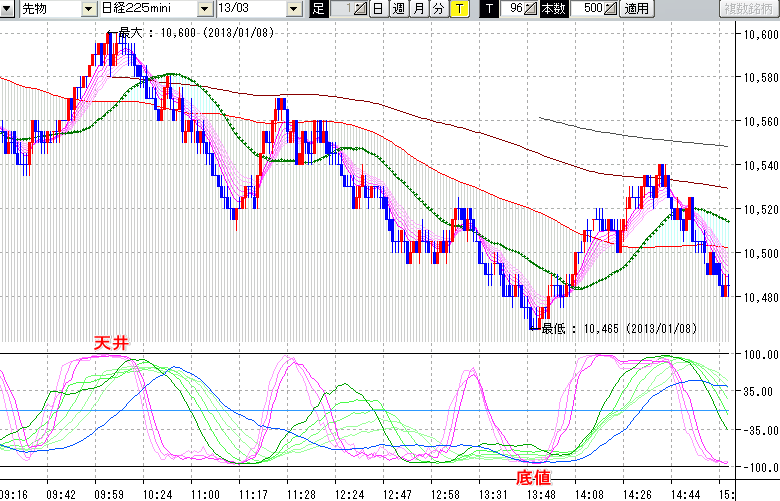Toggle the yellow T tick chart button
The height and width of the screenshot is (501, 780).
[459, 9]
